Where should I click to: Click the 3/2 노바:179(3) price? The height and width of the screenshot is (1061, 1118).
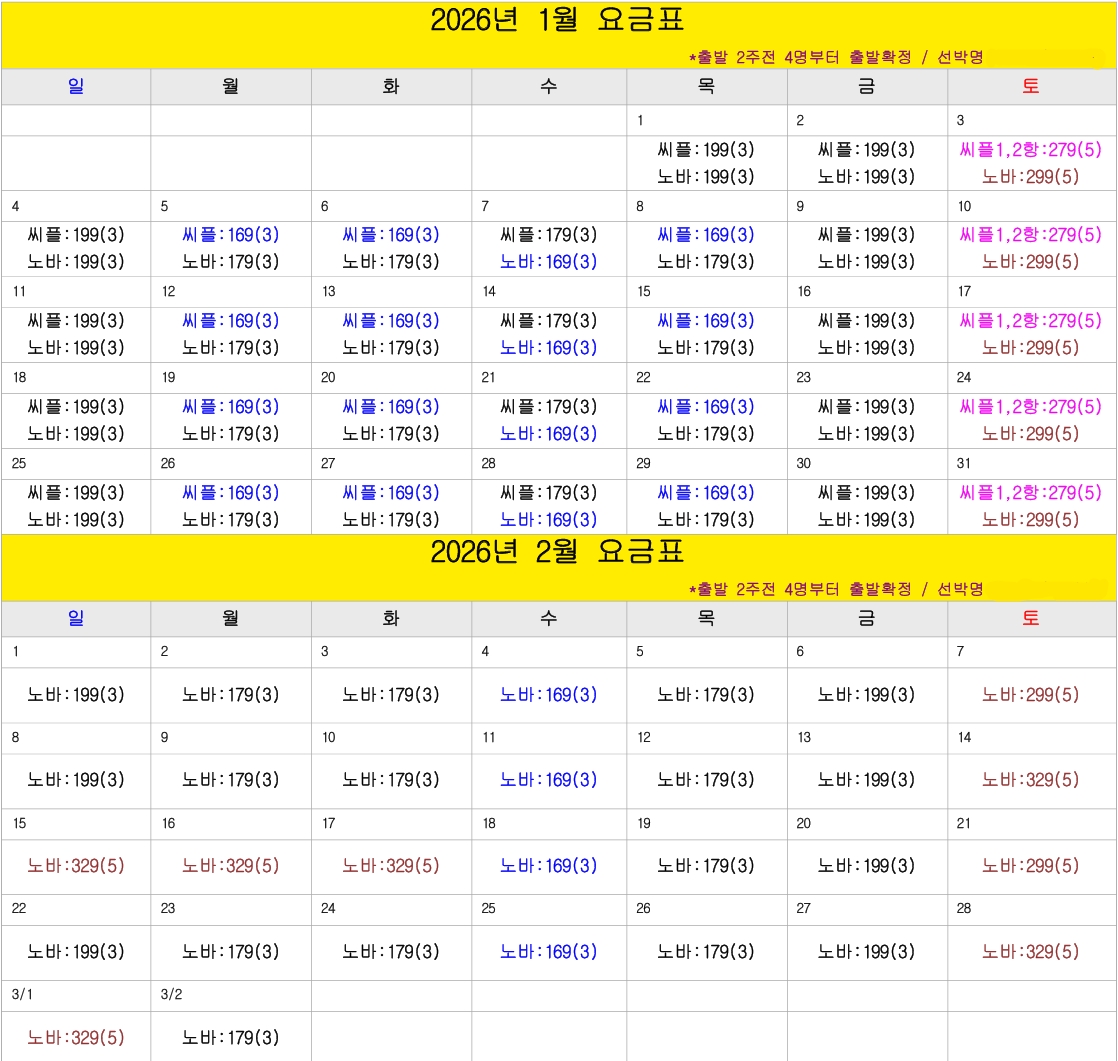pyautogui.click(x=231, y=1038)
